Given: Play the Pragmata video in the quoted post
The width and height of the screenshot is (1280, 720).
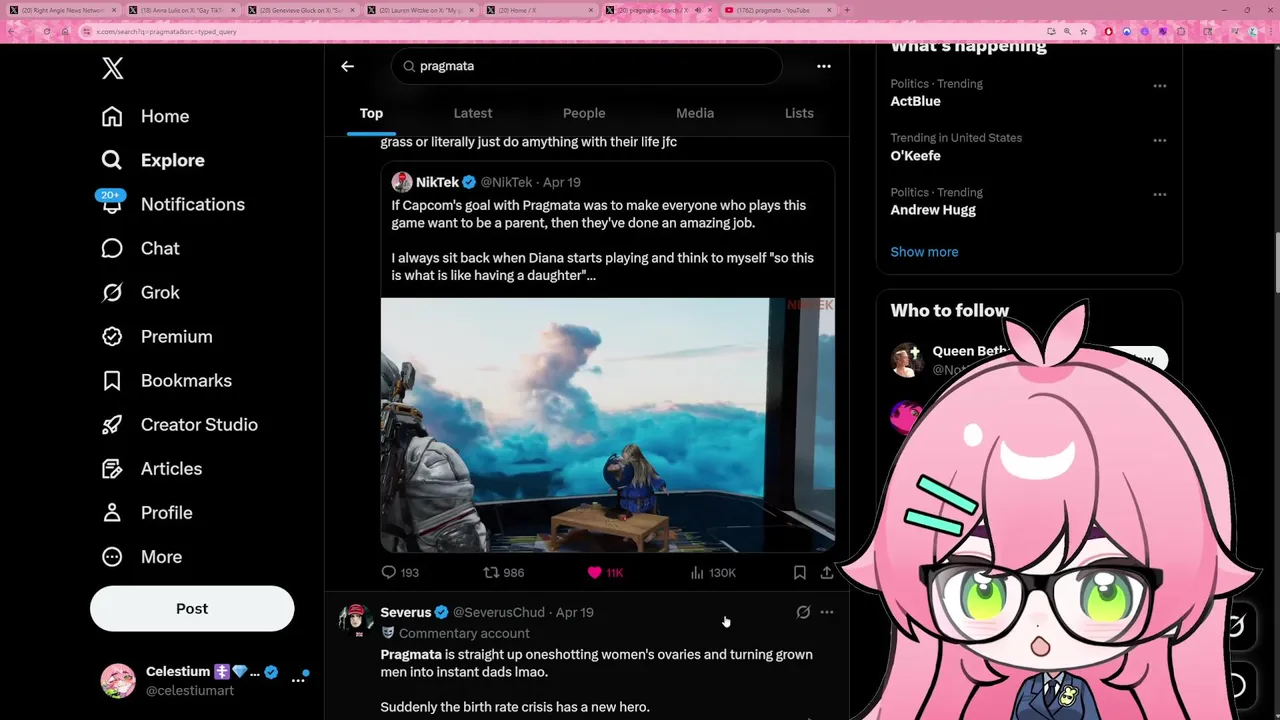Looking at the screenshot, I should click(x=607, y=425).
